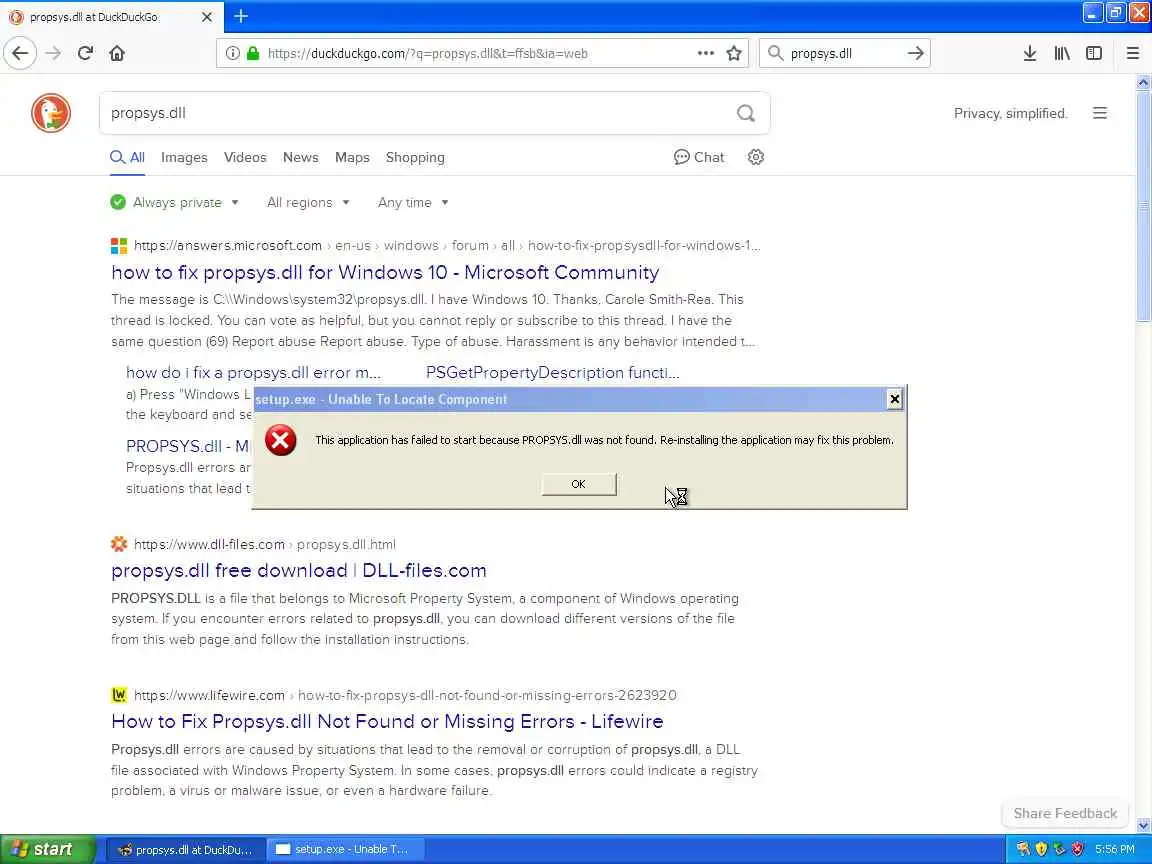Open 'how do i fix a propsys.dll error' sublink
This screenshot has height=864, width=1152.
pyautogui.click(x=253, y=372)
